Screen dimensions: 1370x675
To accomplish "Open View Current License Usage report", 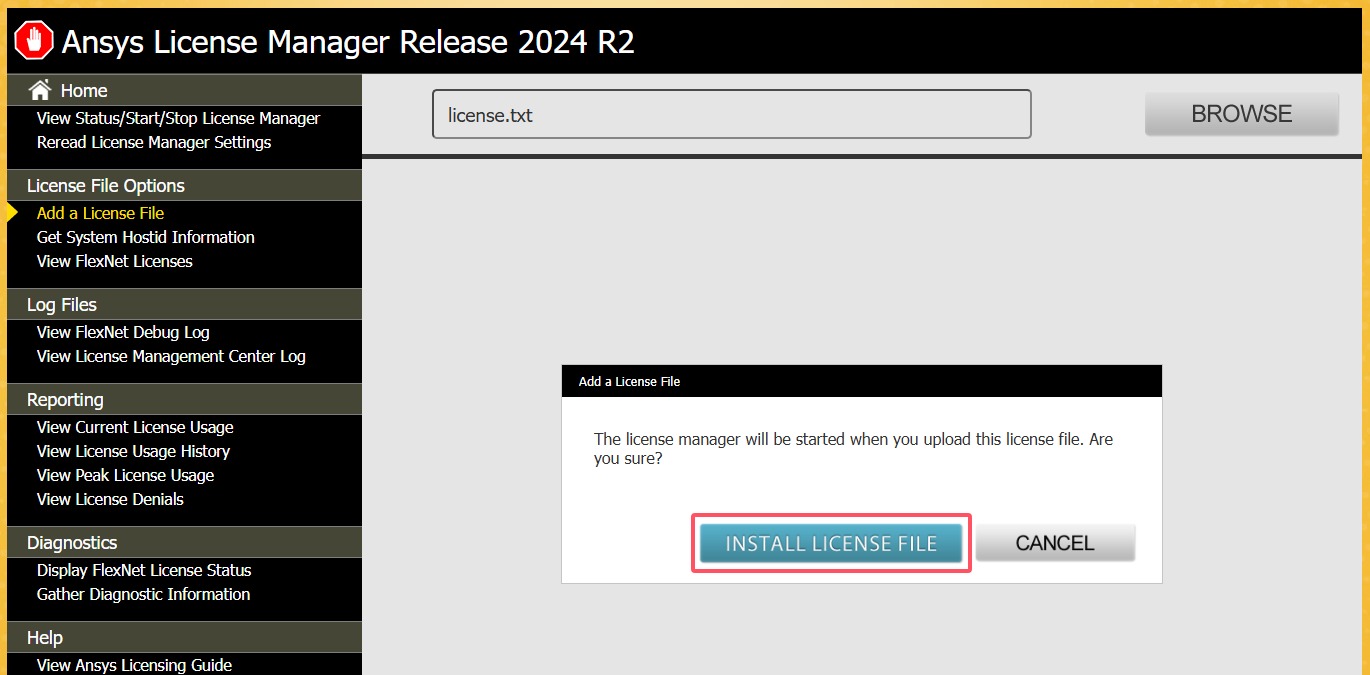I will tap(135, 427).
